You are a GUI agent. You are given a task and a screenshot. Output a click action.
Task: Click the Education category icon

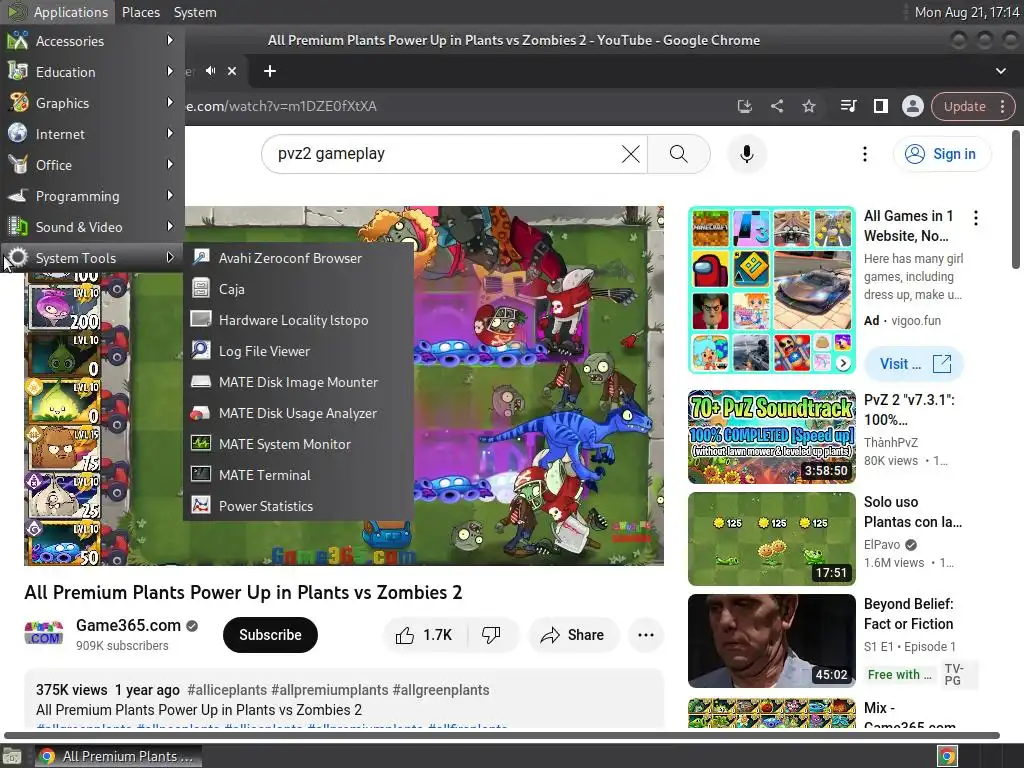coord(18,71)
